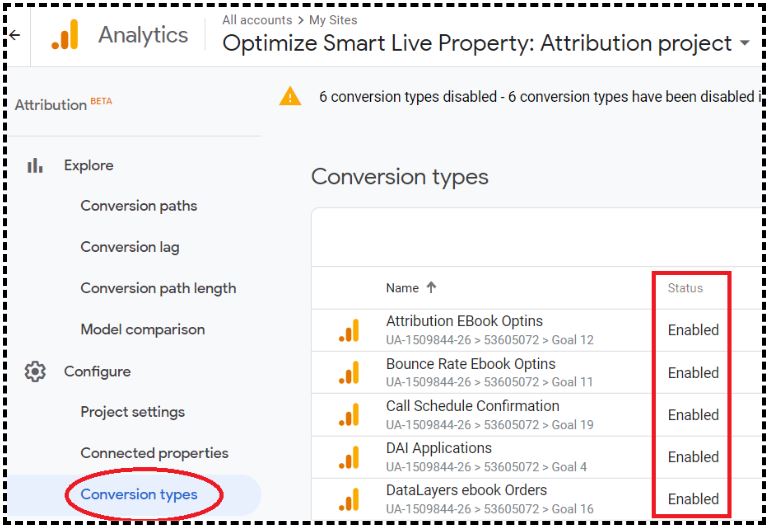Click Enabled status for DAI Applications
The image size is (772, 530).
click(693, 457)
